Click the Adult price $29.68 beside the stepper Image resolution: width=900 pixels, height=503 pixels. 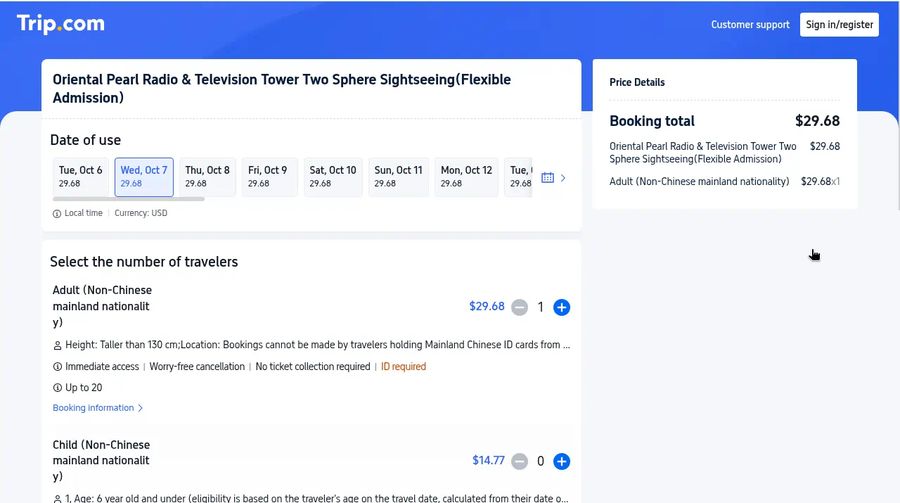487,307
